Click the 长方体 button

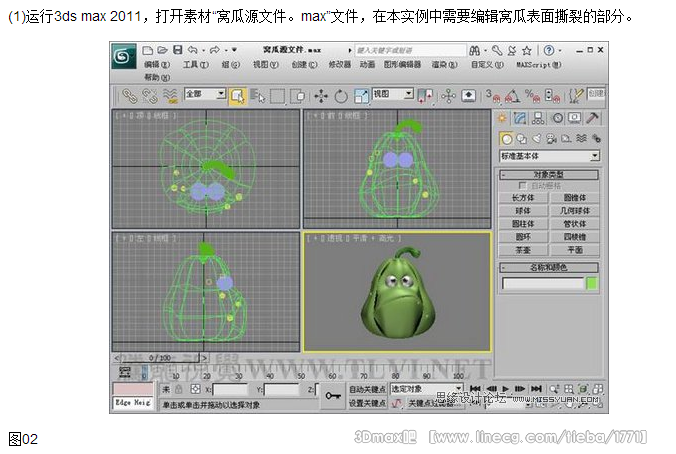[x=523, y=198]
